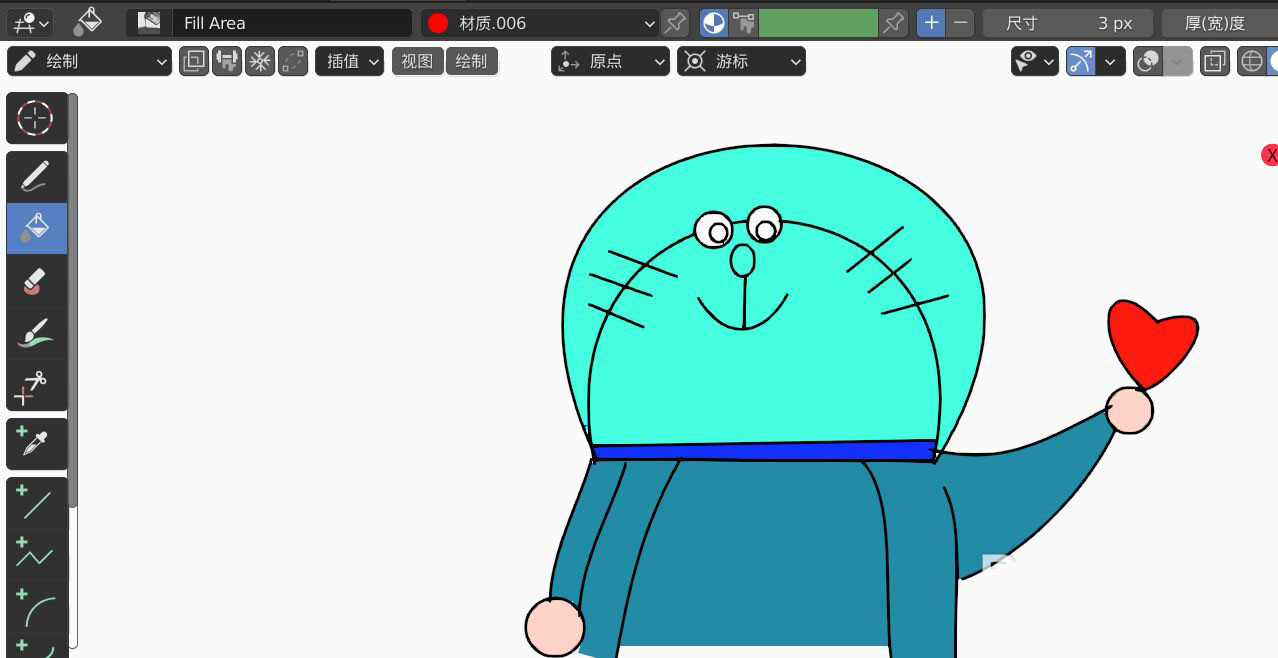Select the Eyedropper tool

click(37, 444)
